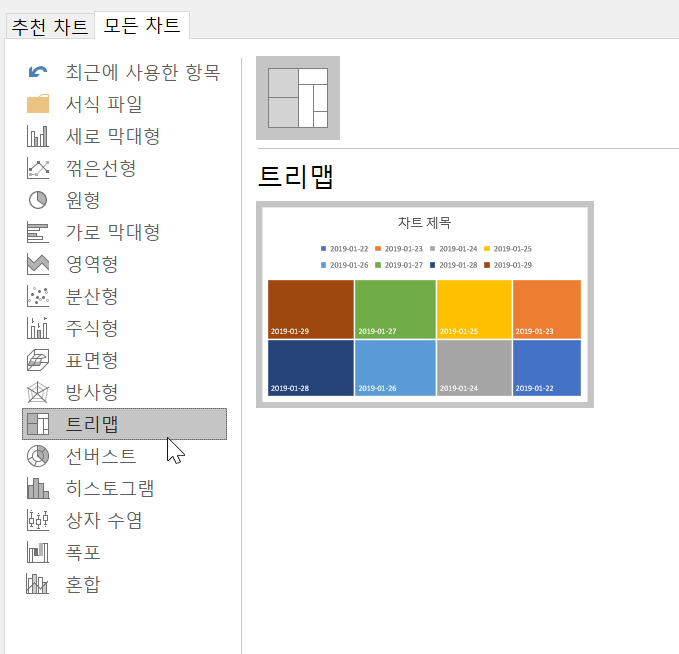This screenshot has height=654, width=679.
Task: Select the radar chart icon
Action: click(x=38, y=392)
